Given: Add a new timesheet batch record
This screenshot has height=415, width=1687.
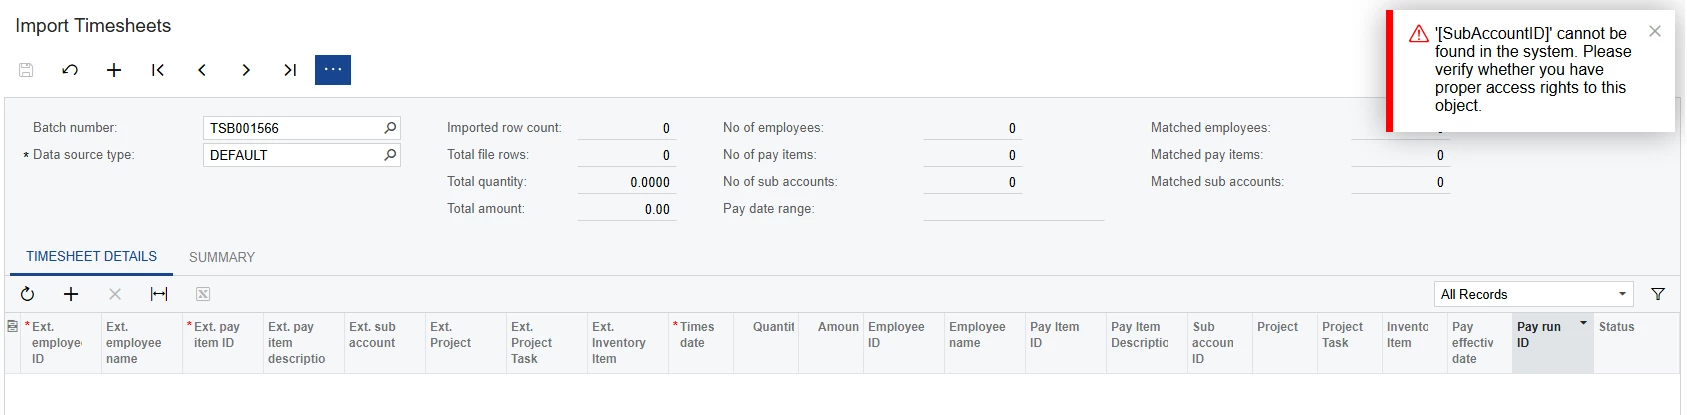Looking at the screenshot, I should [114, 70].
